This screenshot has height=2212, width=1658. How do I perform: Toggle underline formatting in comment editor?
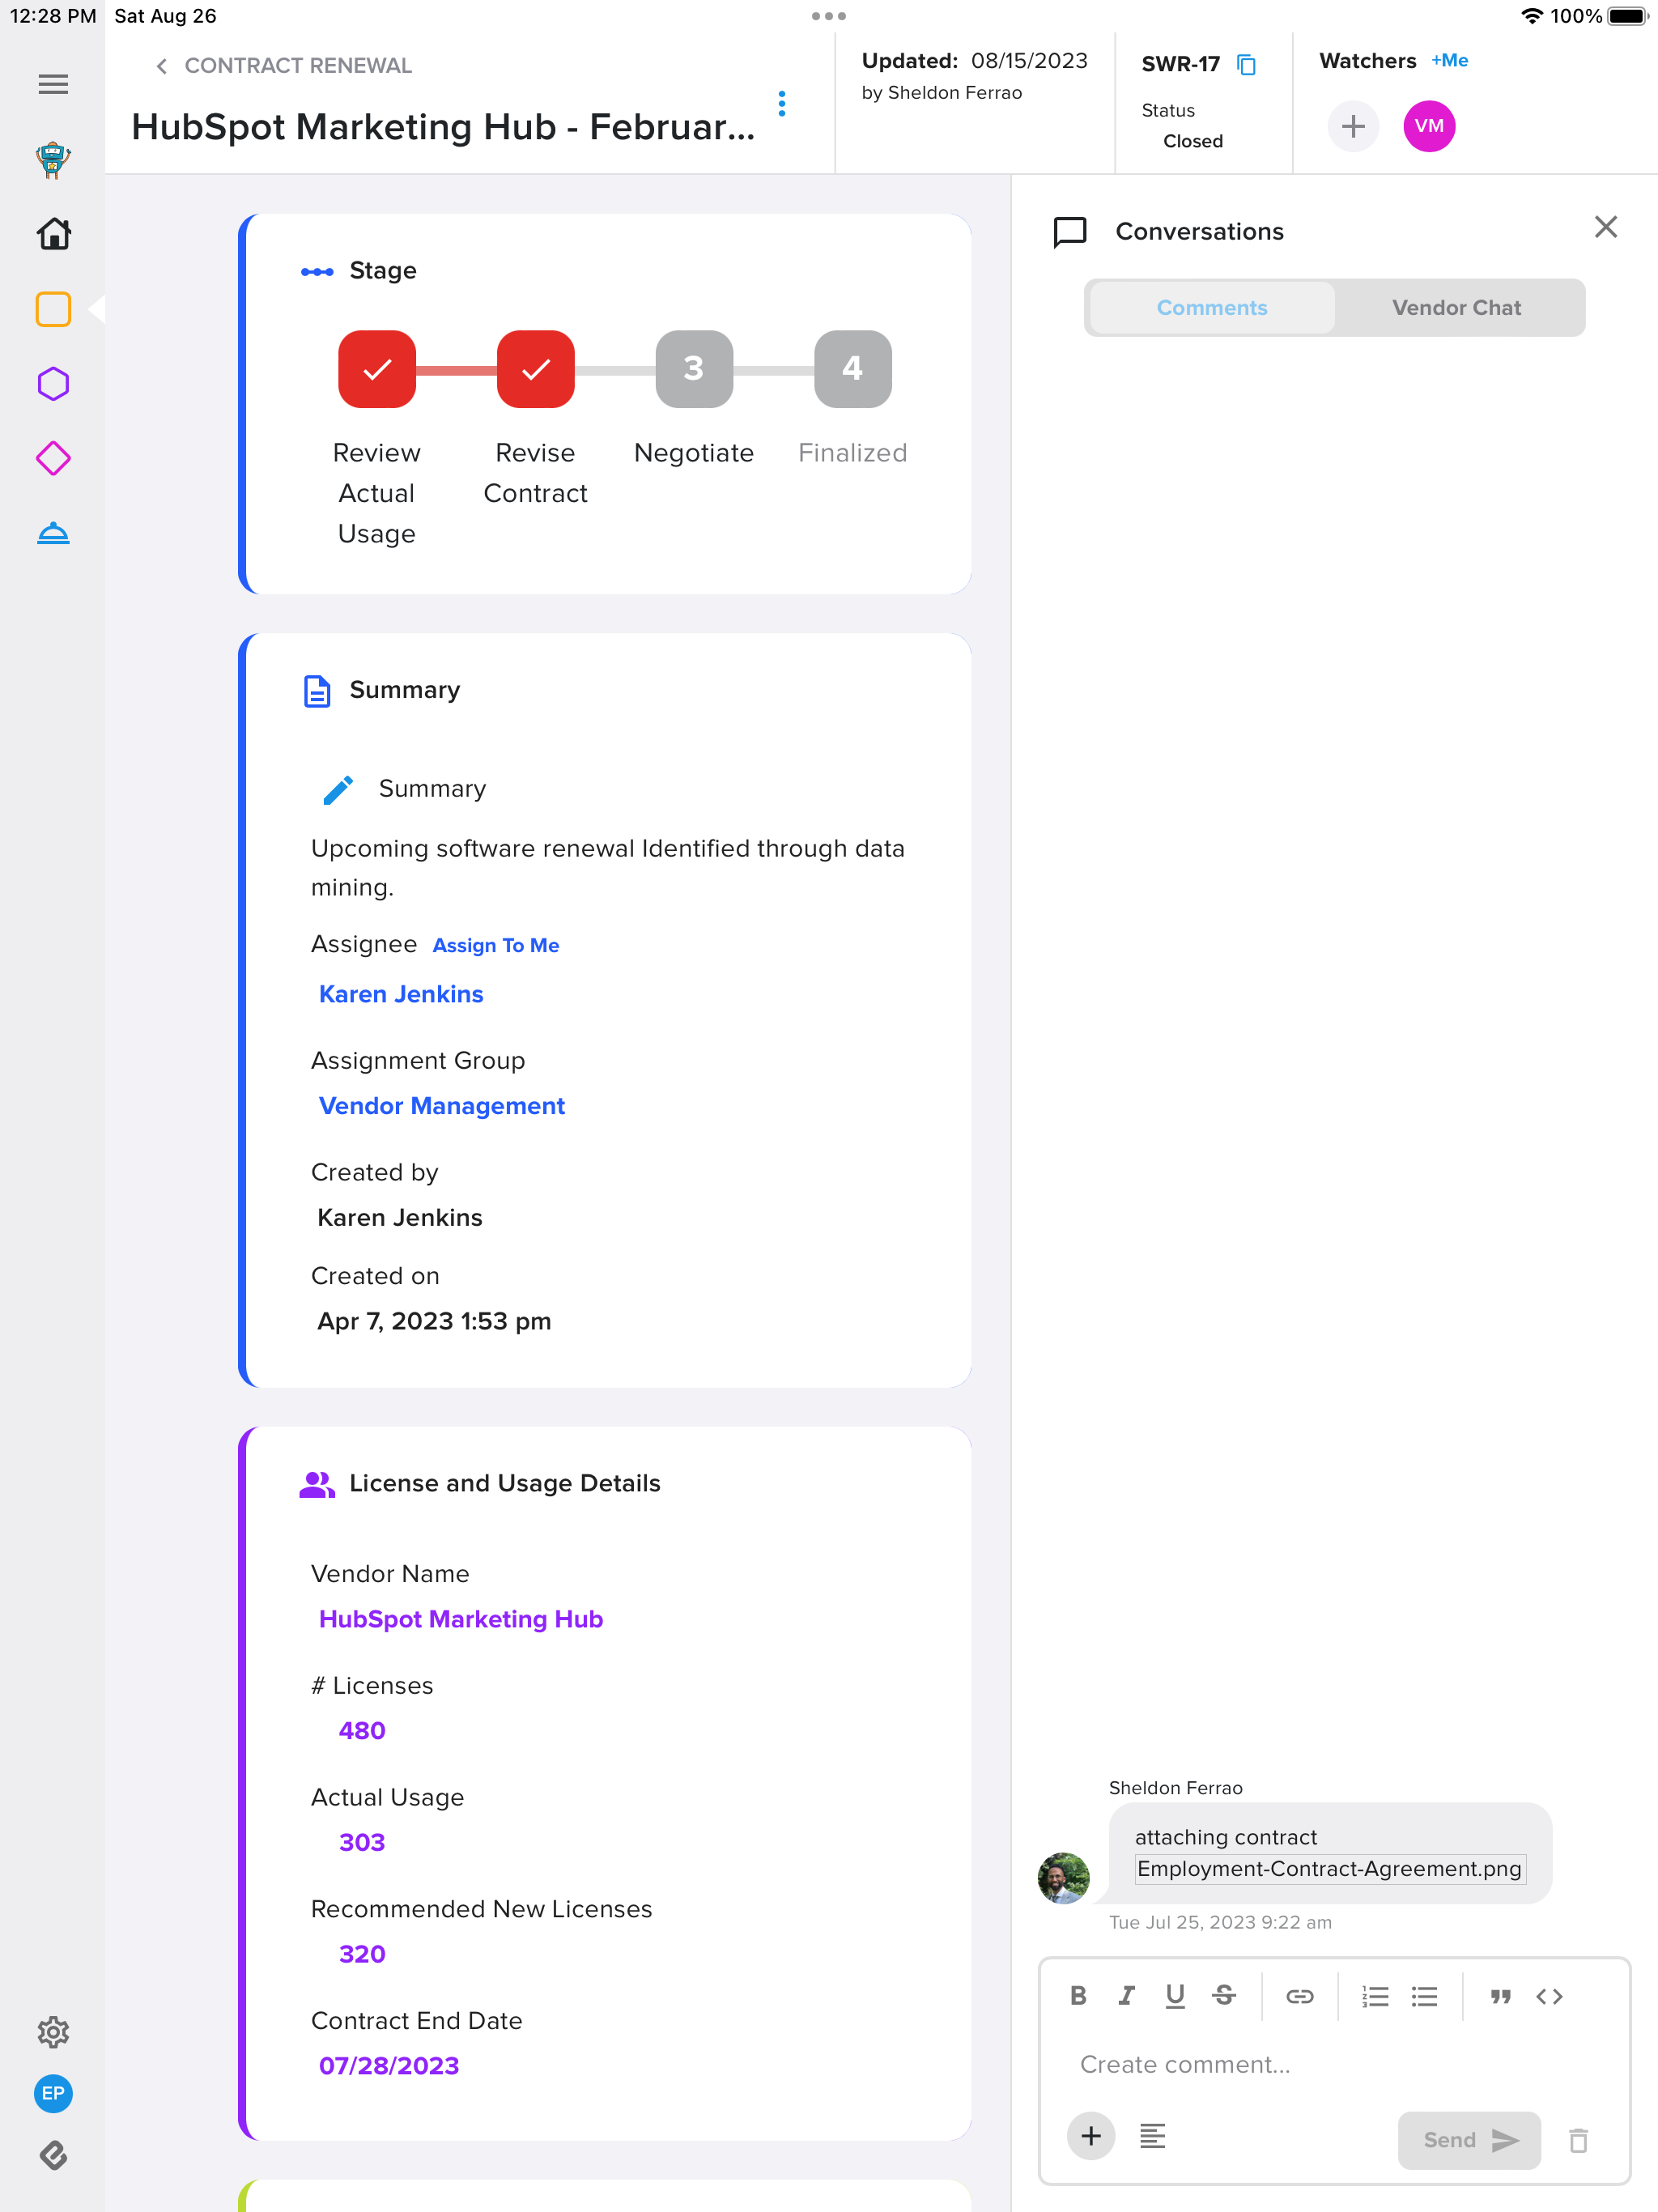1175,1996
